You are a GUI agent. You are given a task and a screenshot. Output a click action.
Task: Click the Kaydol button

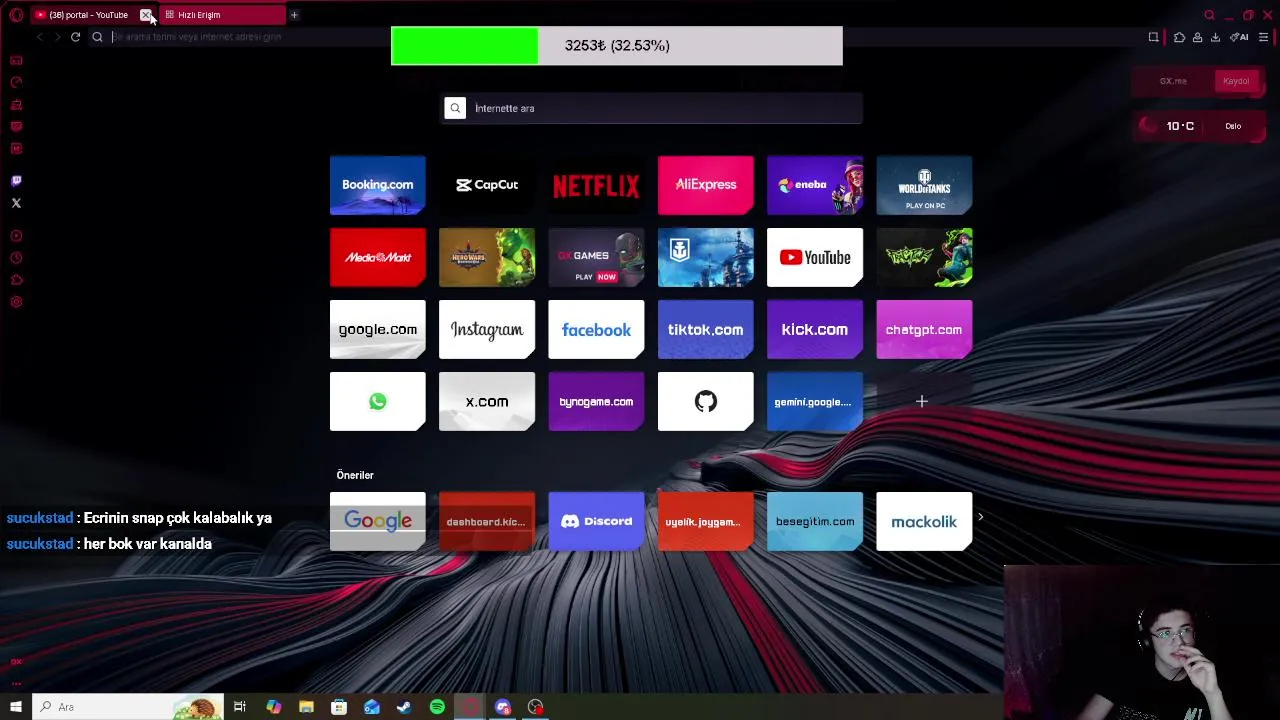pyautogui.click(x=1236, y=81)
